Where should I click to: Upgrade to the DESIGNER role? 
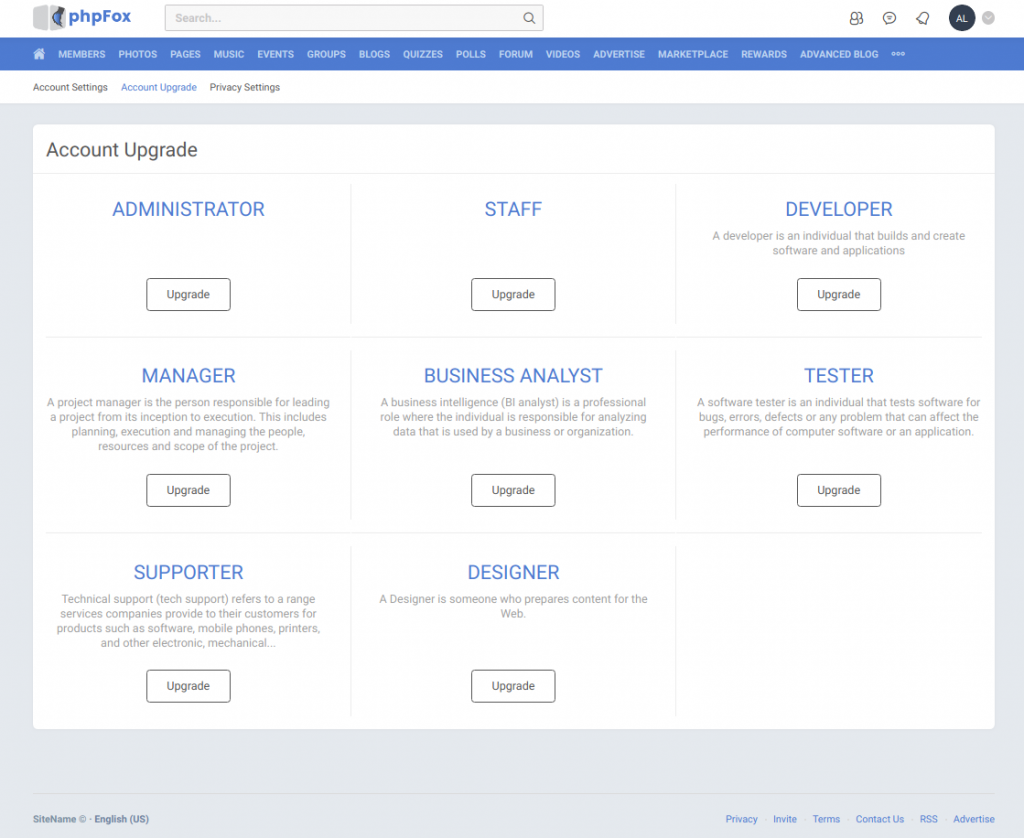(513, 686)
